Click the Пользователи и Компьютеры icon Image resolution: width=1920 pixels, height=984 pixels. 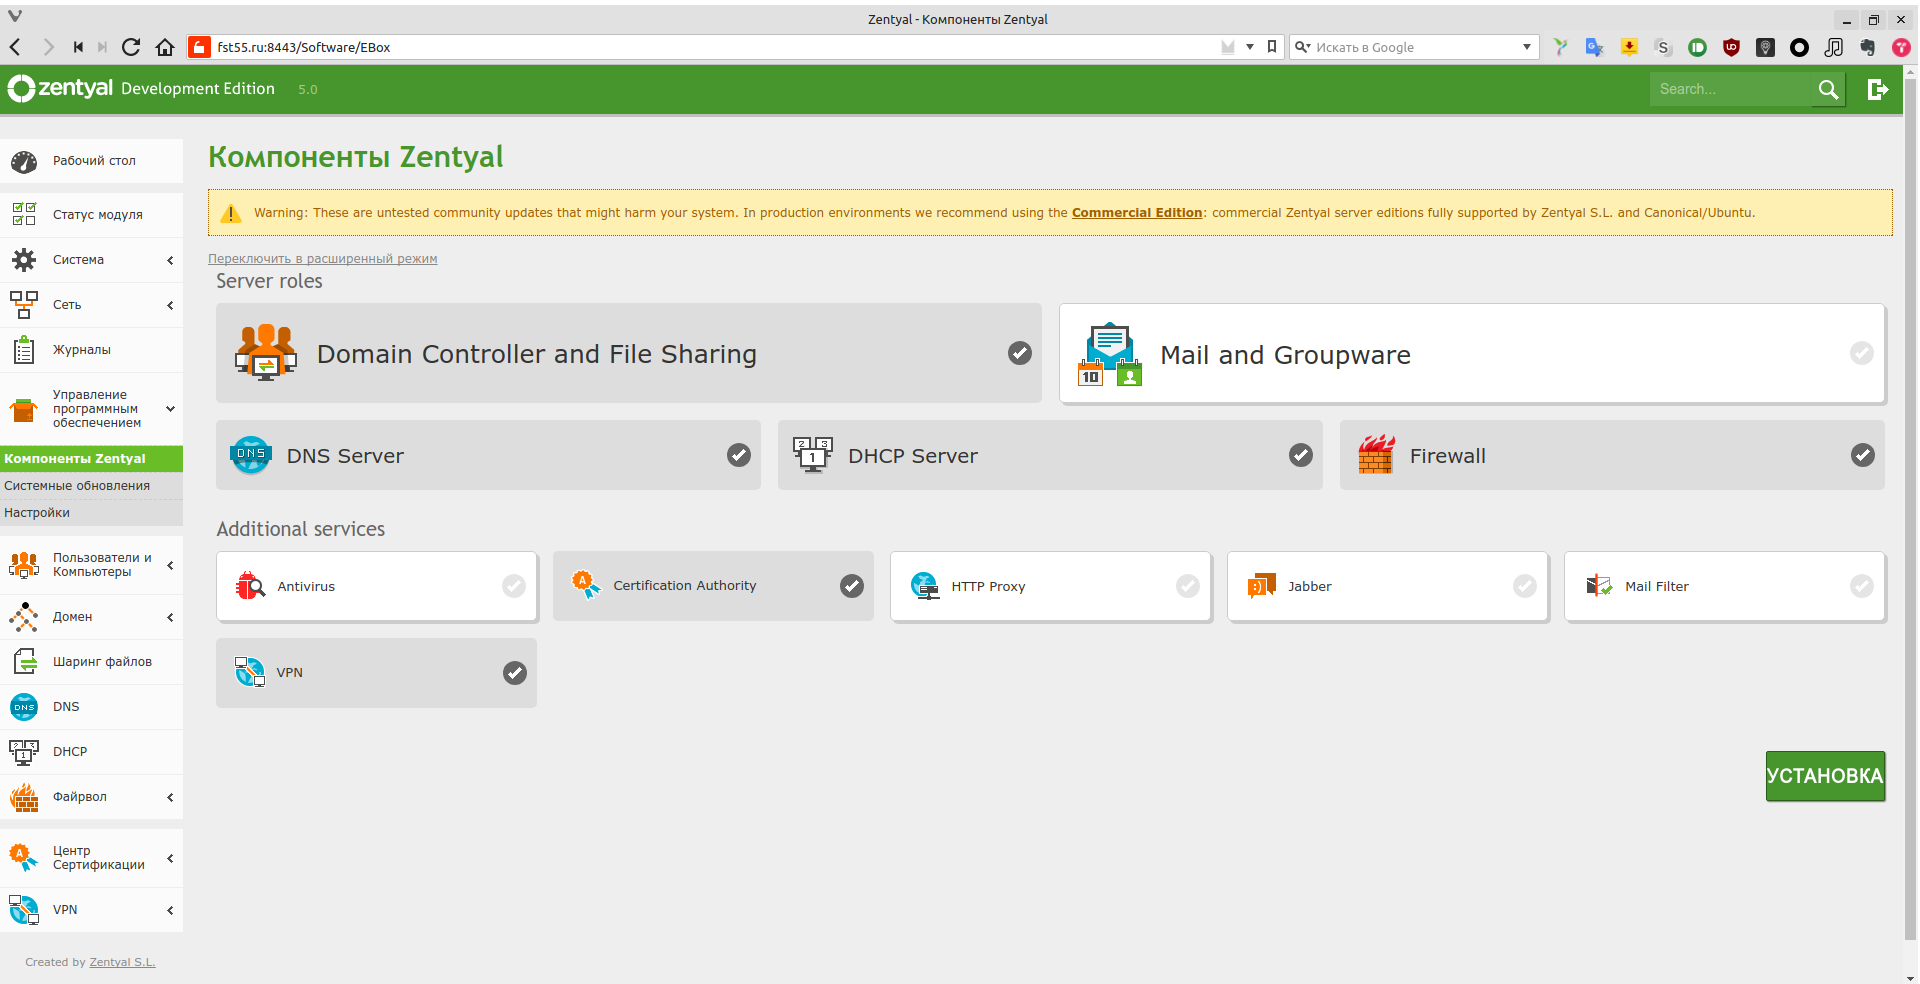coord(24,565)
